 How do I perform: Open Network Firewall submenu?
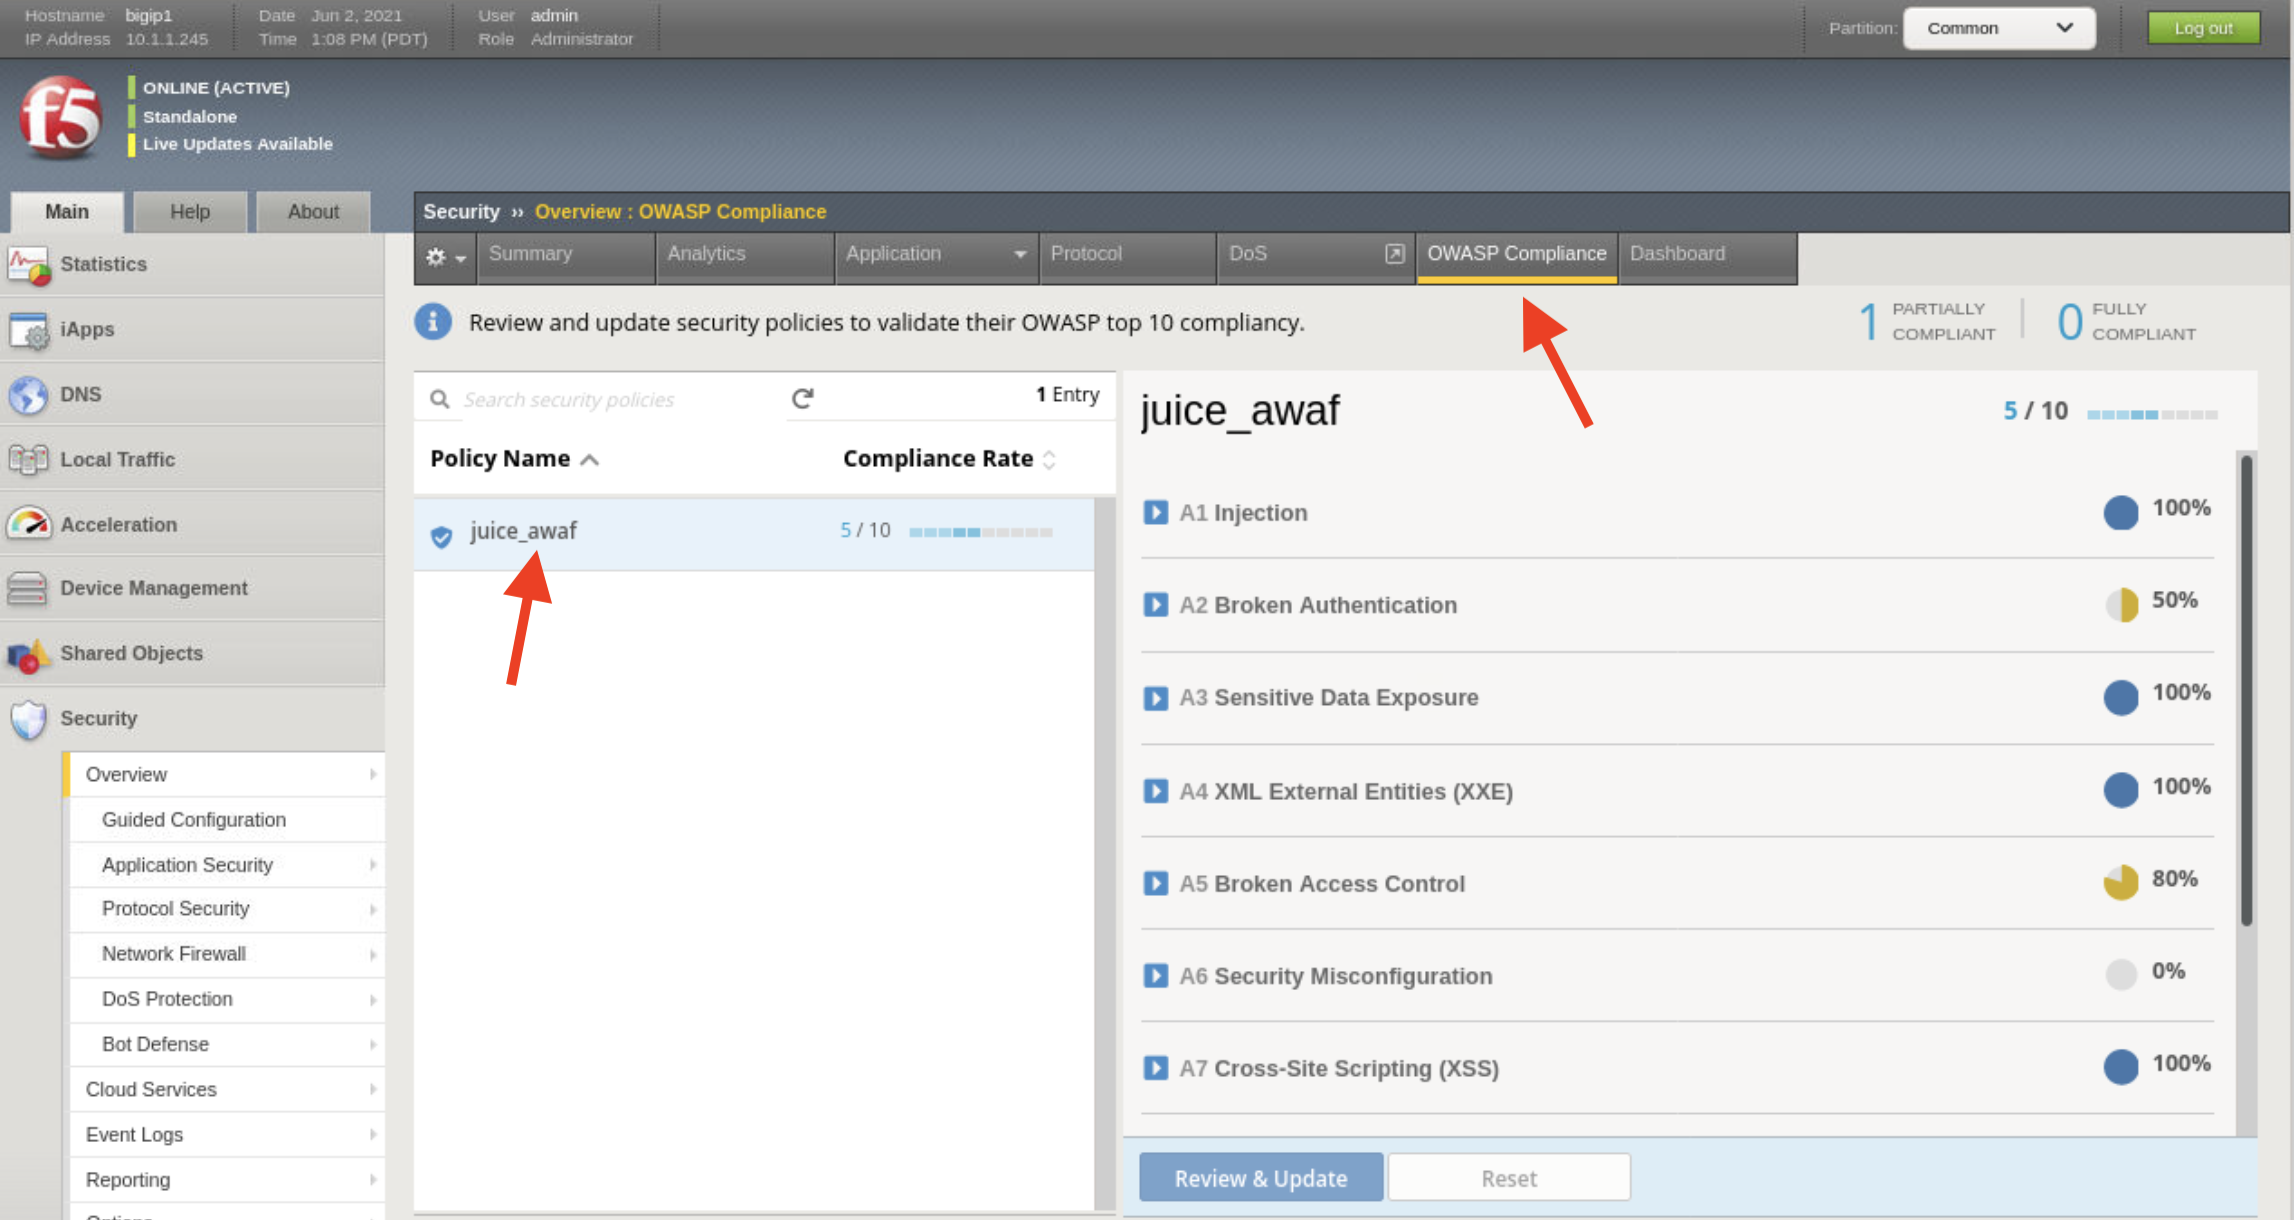pos(226,954)
